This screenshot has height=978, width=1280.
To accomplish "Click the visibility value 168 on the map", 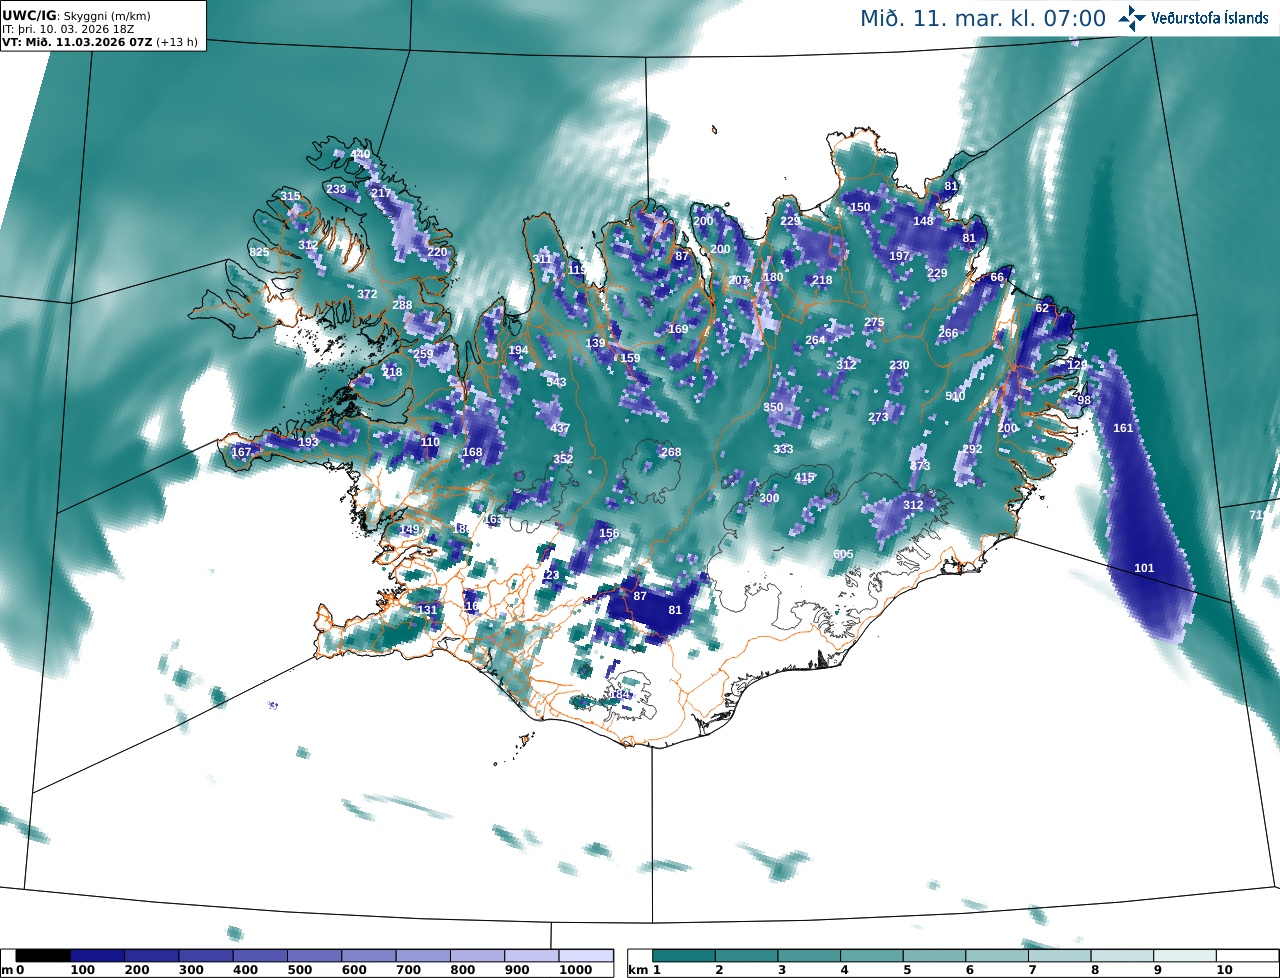I will (x=472, y=452).
